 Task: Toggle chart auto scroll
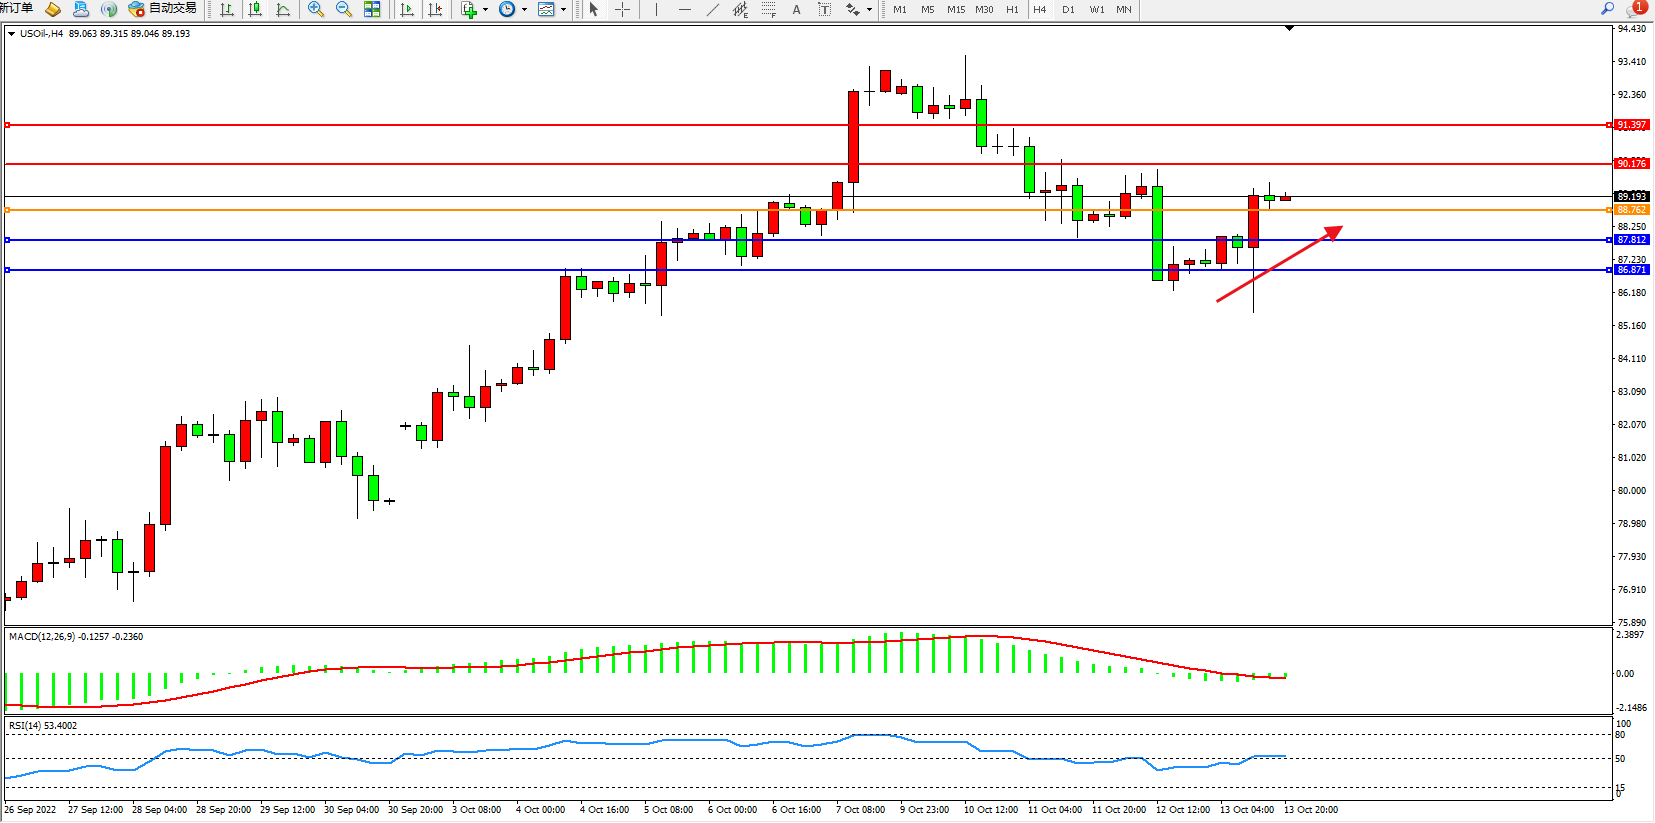(x=406, y=10)
